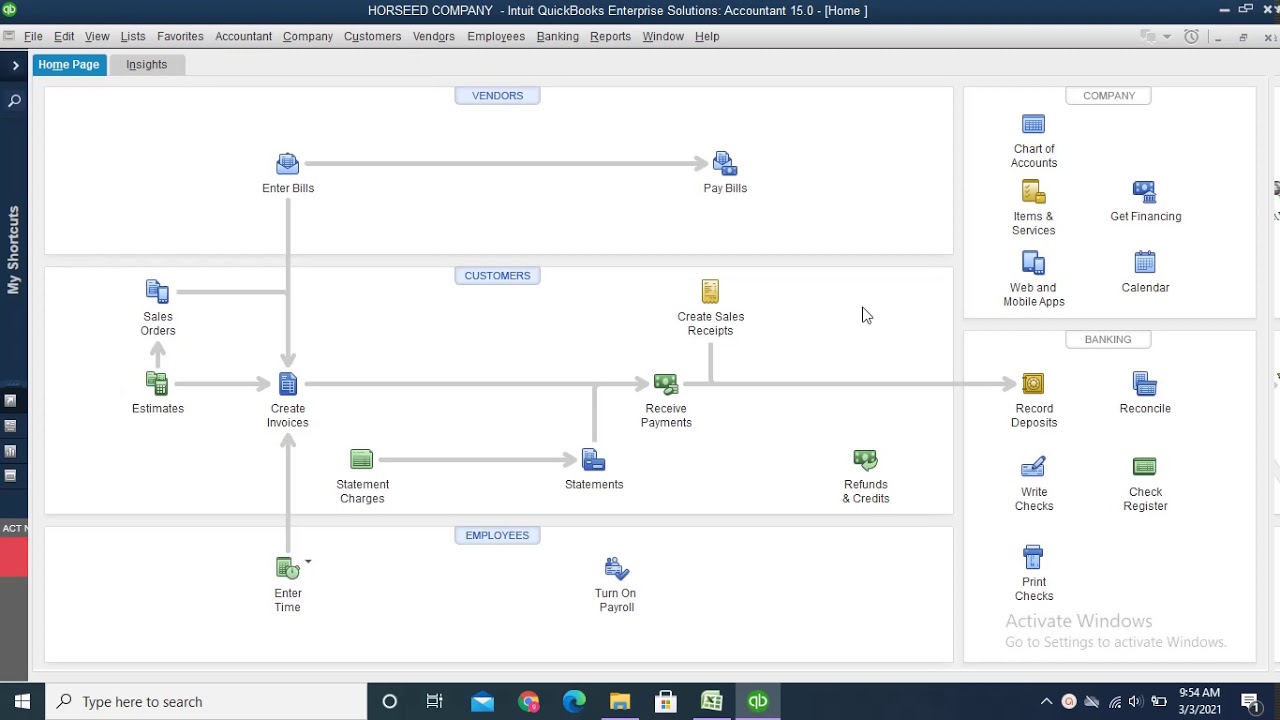Open Task View on the taskbar
The width and height of the screenshot is (1280, 720).
[x=435, y=702]
